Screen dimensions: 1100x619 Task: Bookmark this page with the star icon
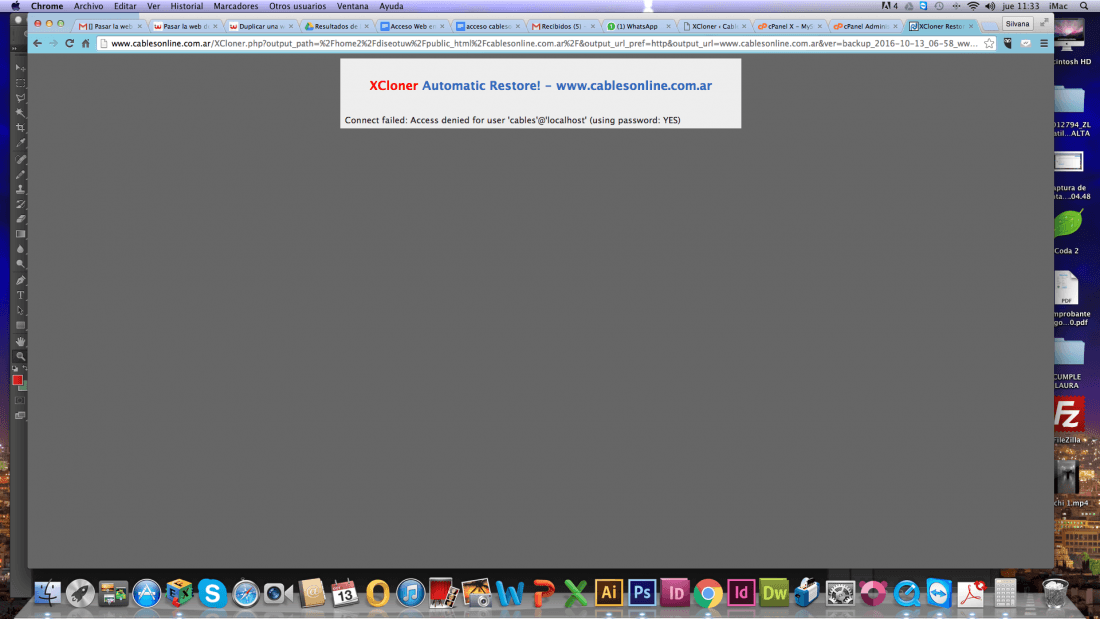click(989, 44)
